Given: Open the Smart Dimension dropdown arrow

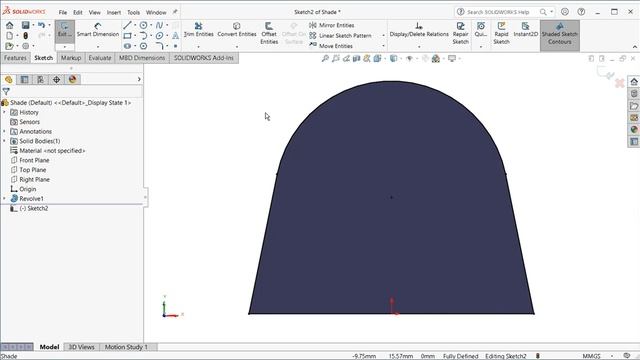Looking at the screenshot, I should [x=98, y=47].
